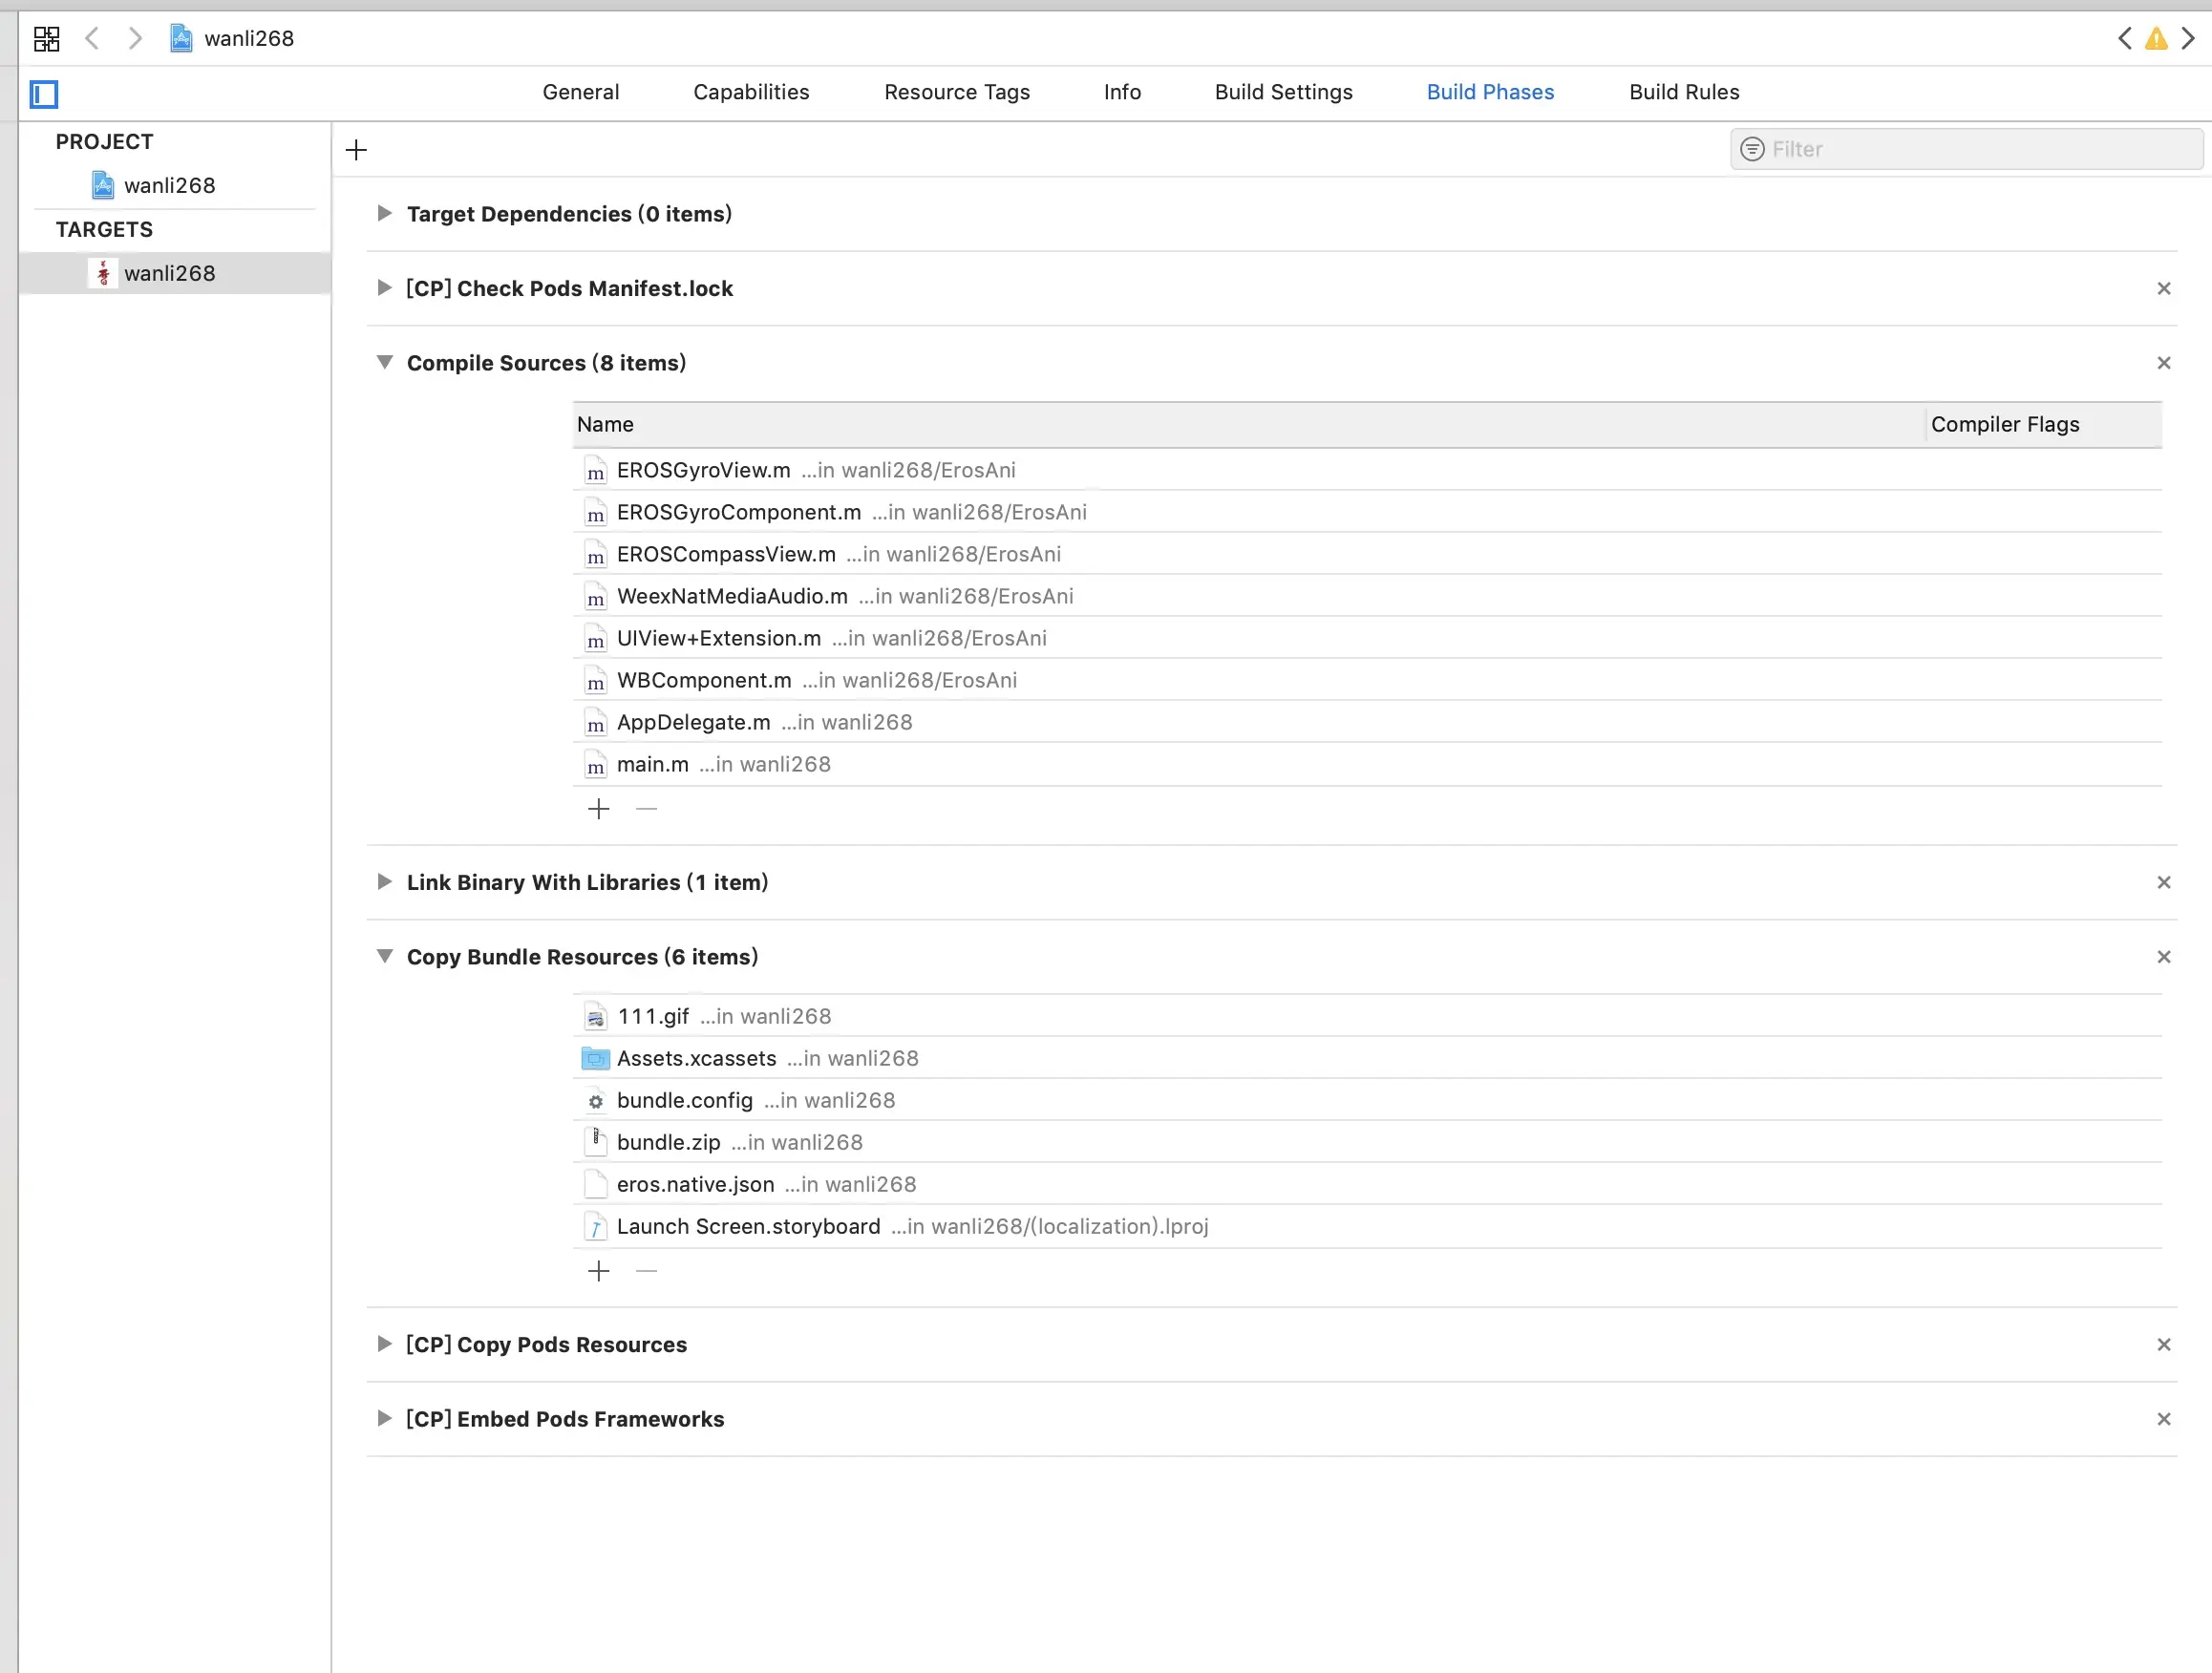Screen dimensions: 2212x1673
Task: Switch to the Build Settings tab
Action: [x=1283, y=92]
